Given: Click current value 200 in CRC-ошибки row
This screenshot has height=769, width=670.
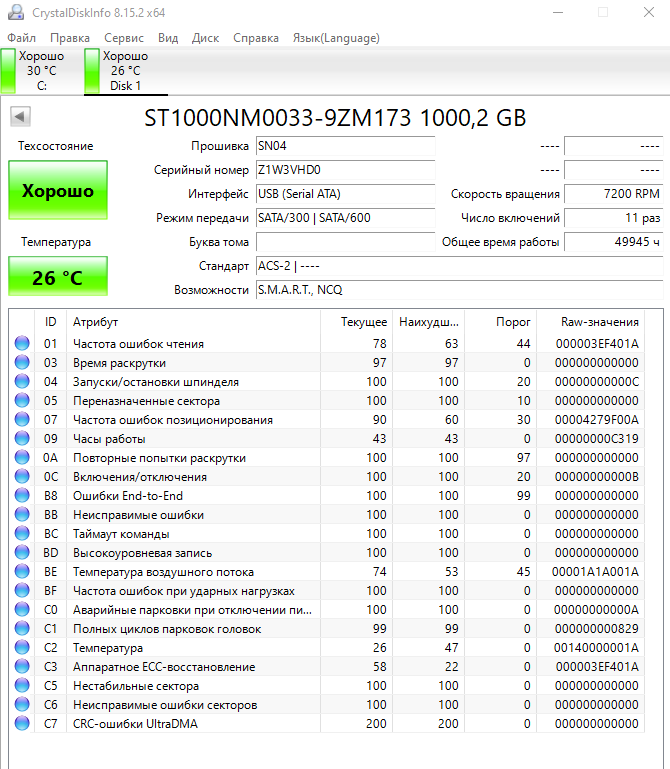Looking at the screenshot, I should pos(376,723).
